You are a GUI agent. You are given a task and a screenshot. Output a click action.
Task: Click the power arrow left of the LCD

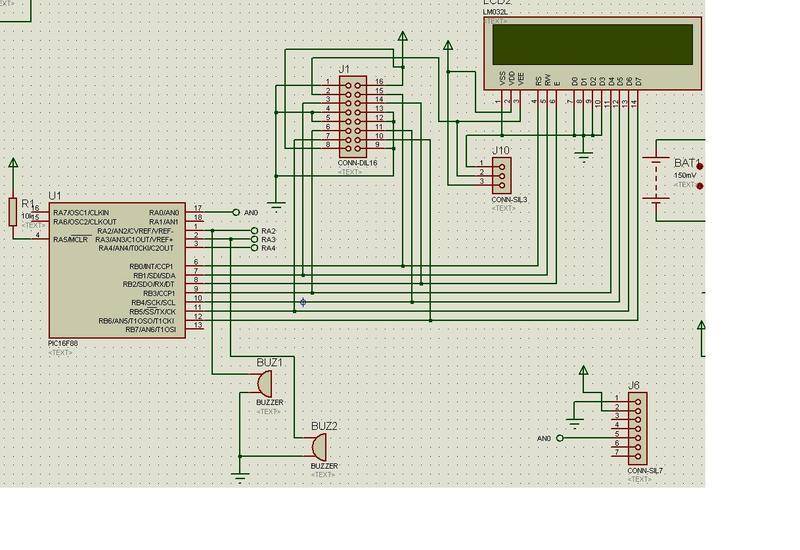pos(448,45)
